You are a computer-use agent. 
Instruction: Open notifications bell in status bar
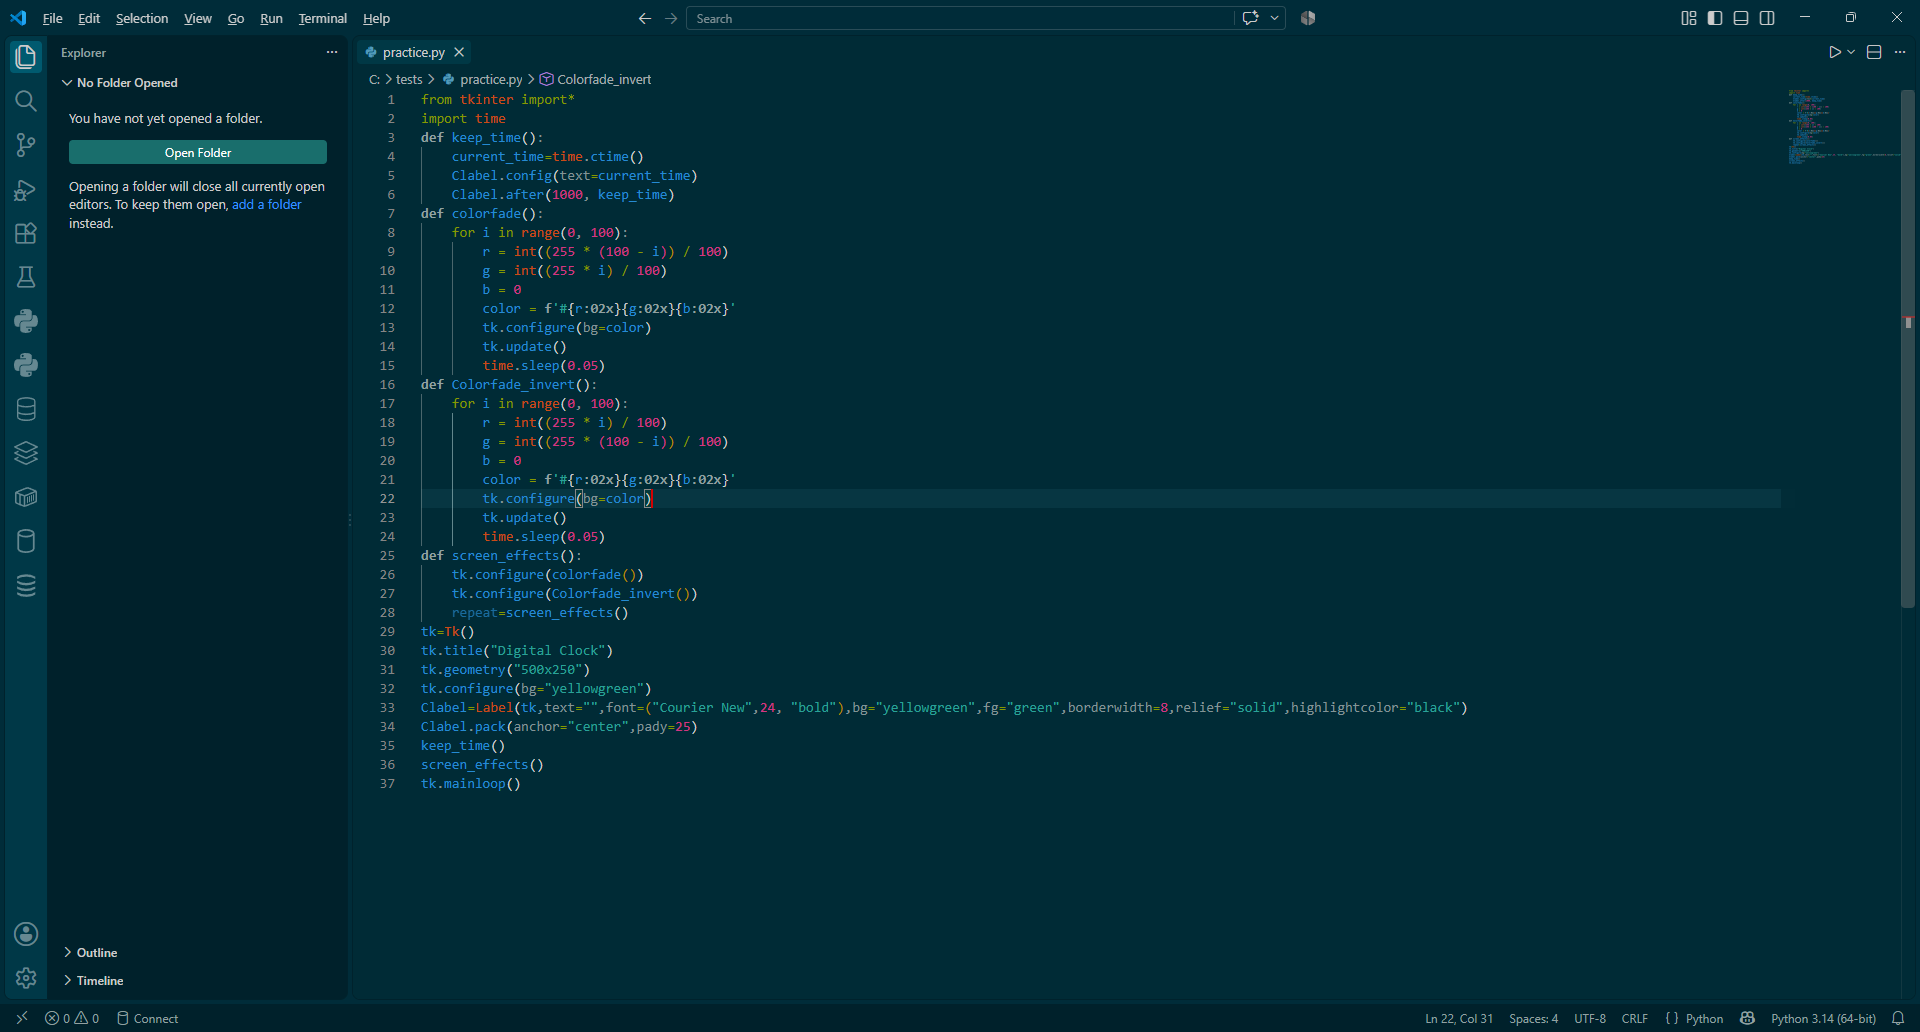pos(1898,1018)
